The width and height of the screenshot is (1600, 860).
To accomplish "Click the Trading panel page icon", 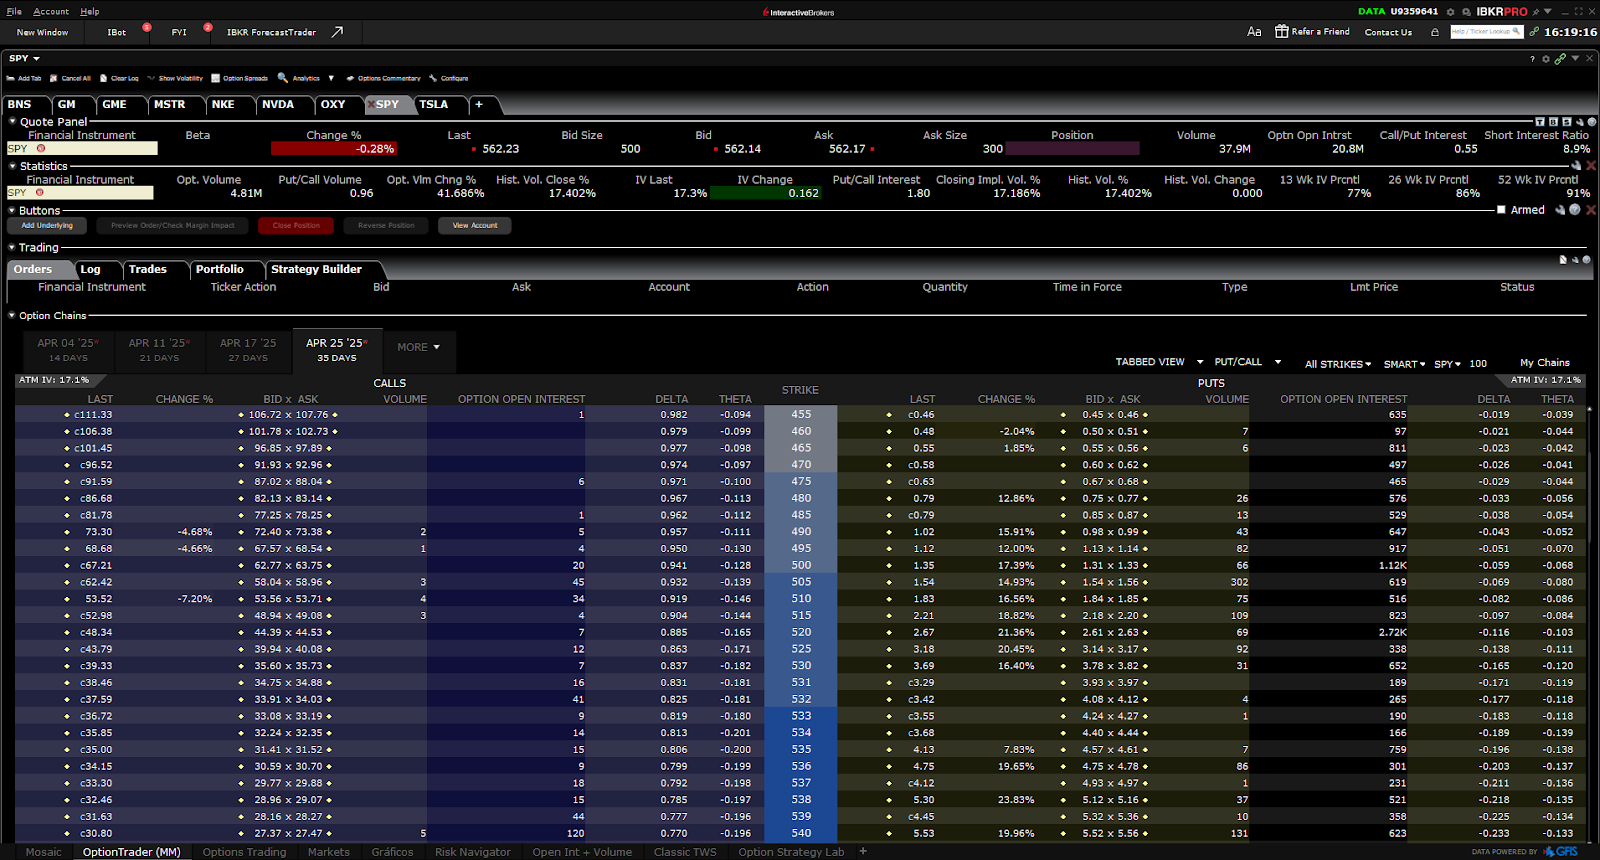I will point(1563,260).
